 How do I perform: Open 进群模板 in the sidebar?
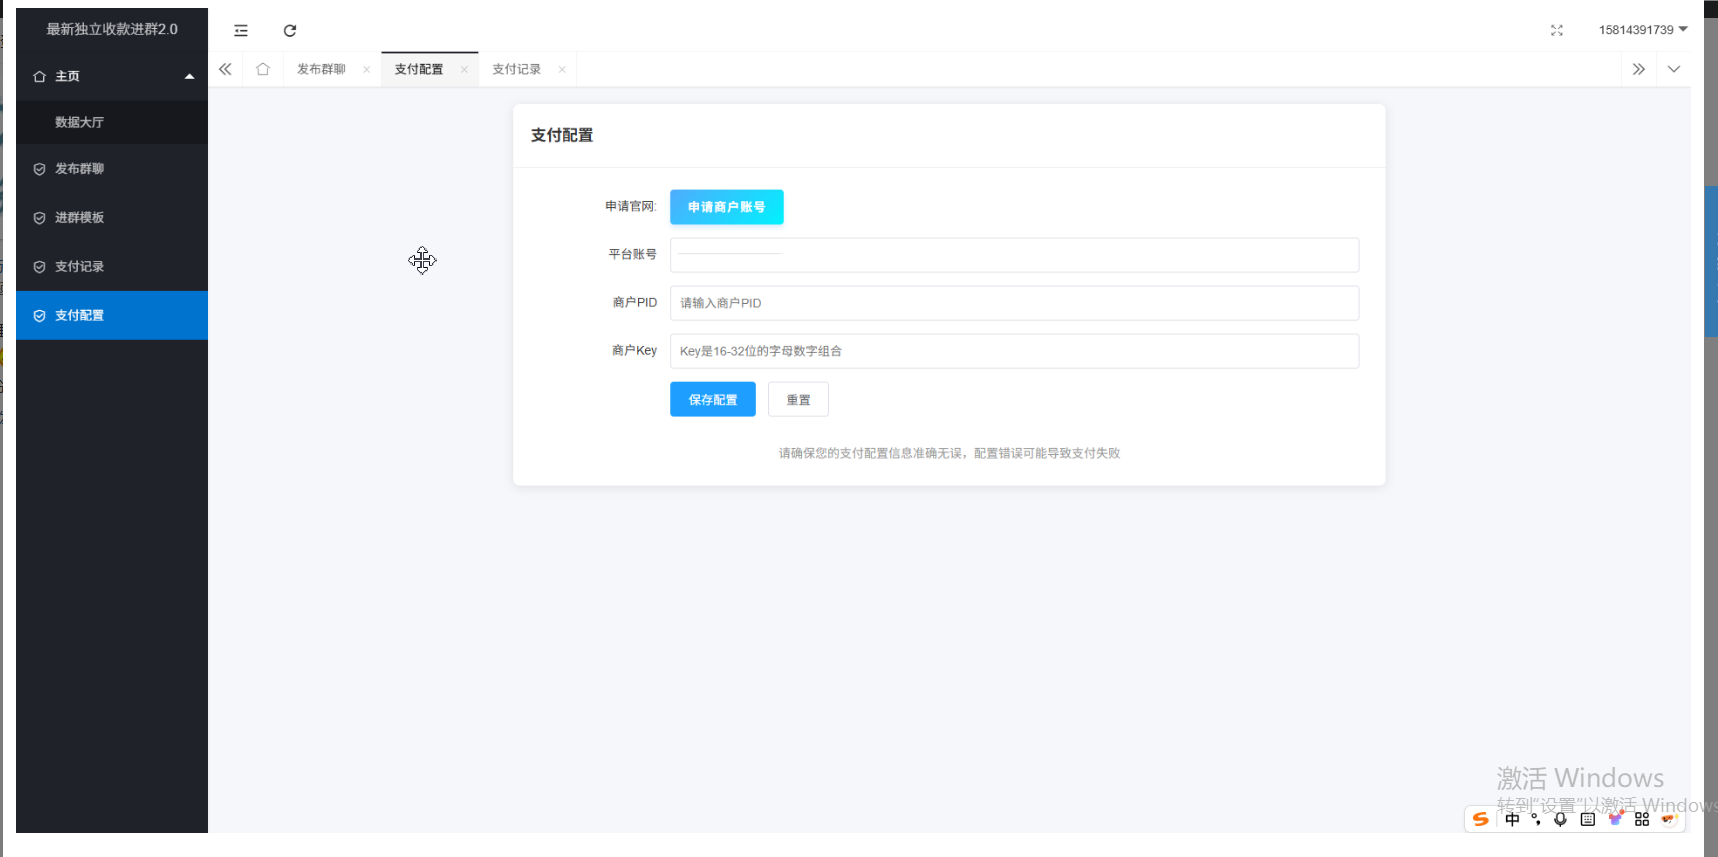[112, 218]
